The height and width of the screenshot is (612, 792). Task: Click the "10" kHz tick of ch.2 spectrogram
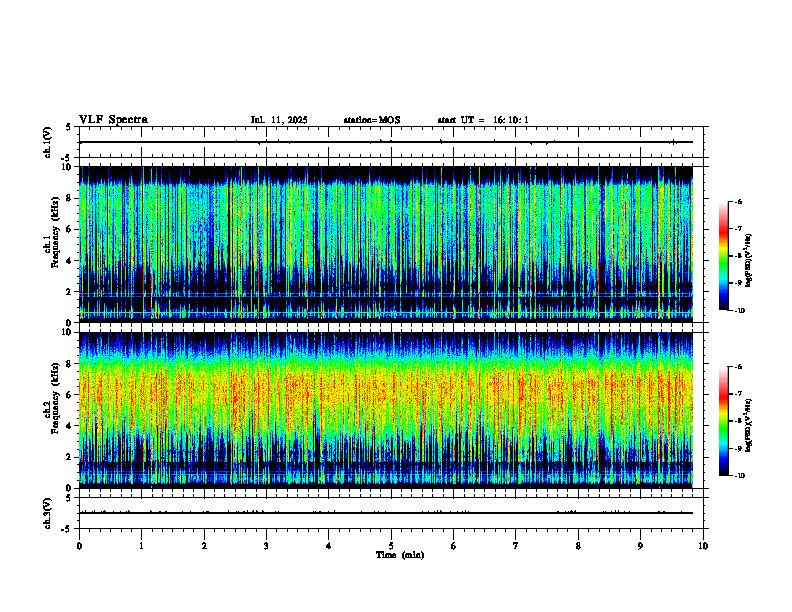(68, 332)
